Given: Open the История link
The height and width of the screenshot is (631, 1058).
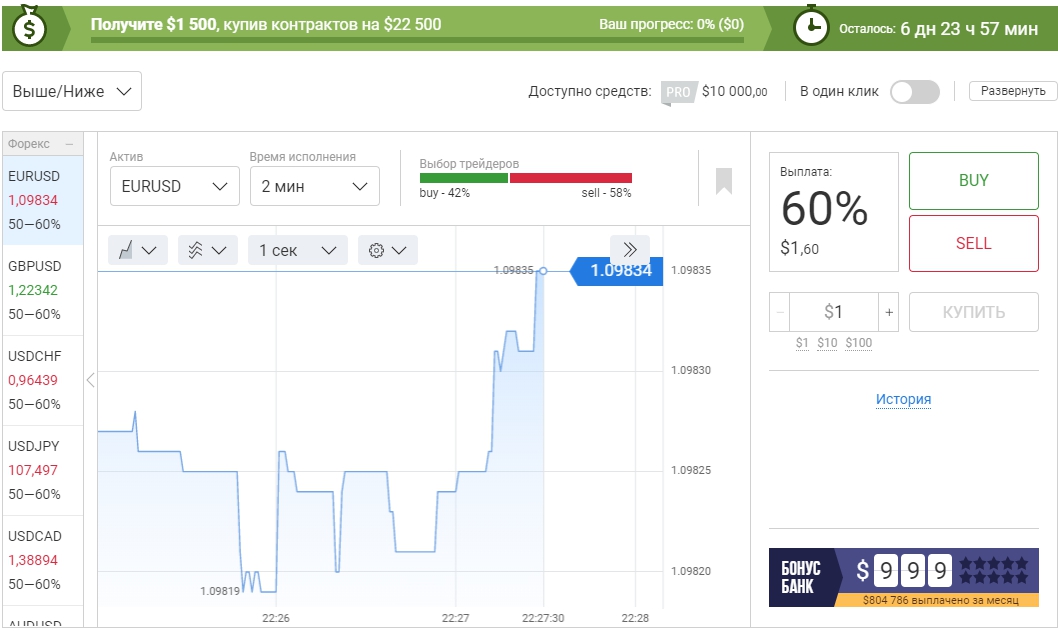Looking at the screenshot, I should [x=903, y=399].
